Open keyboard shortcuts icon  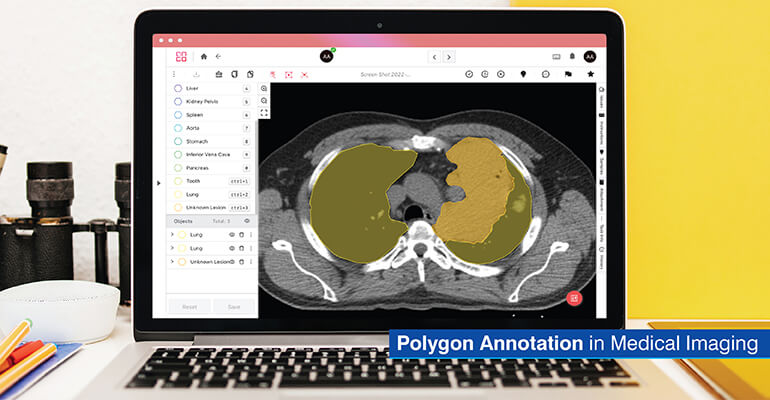pos(556,57)
